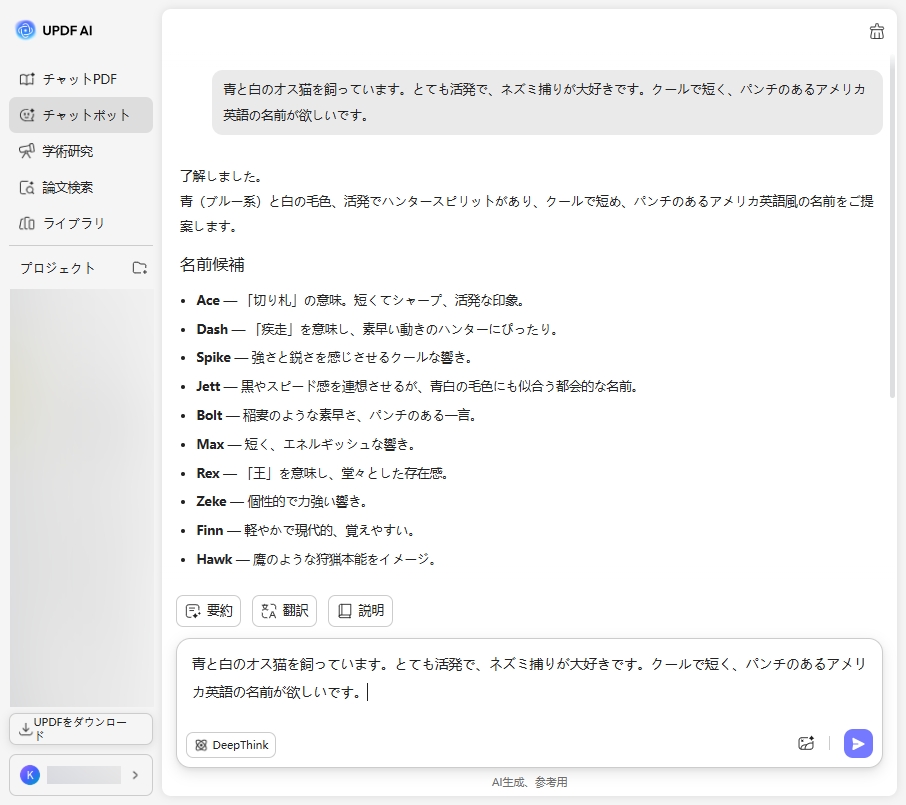
Task: Click the user avatar thumbnail
Action: pyautogui.click(x=30, y=775)
